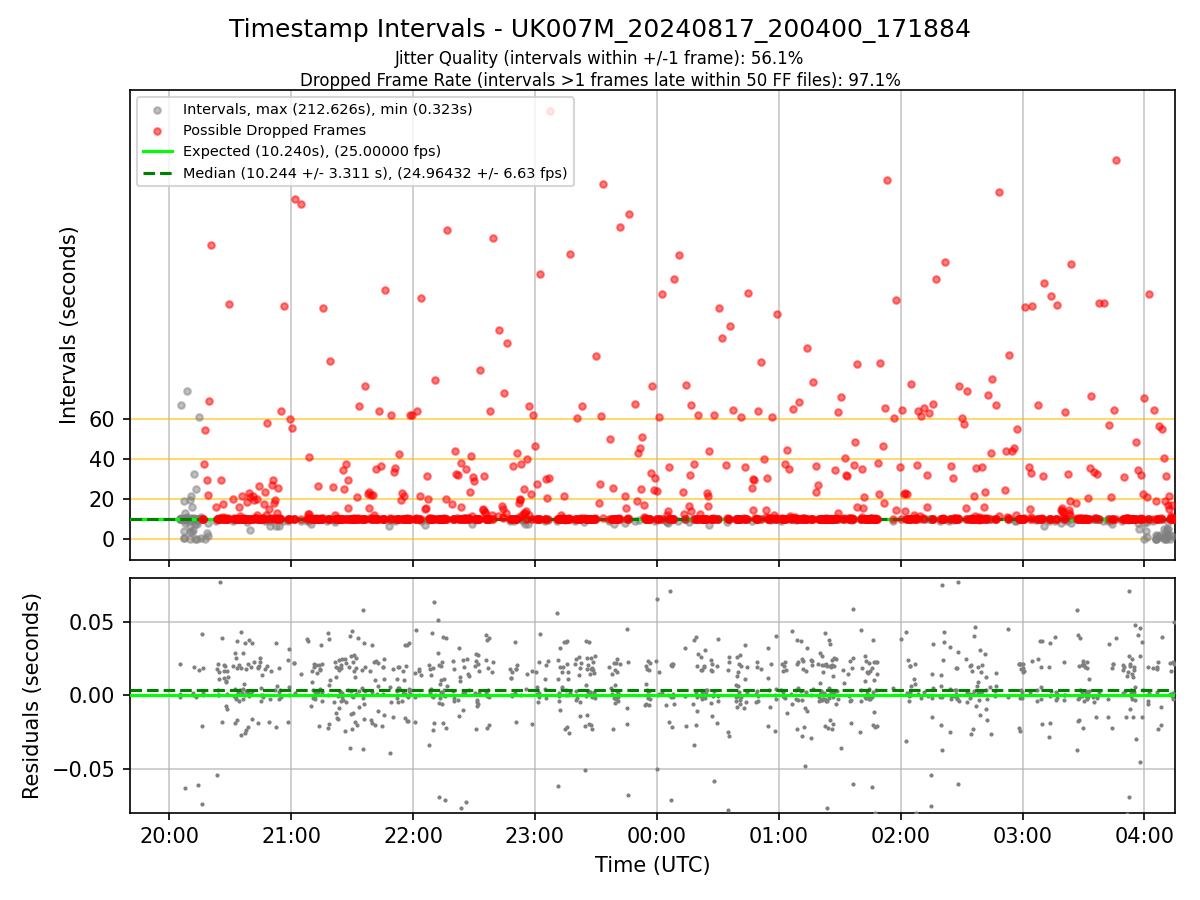Click the red marker for 'Possible Dropped Frames'

click(156, 130)
